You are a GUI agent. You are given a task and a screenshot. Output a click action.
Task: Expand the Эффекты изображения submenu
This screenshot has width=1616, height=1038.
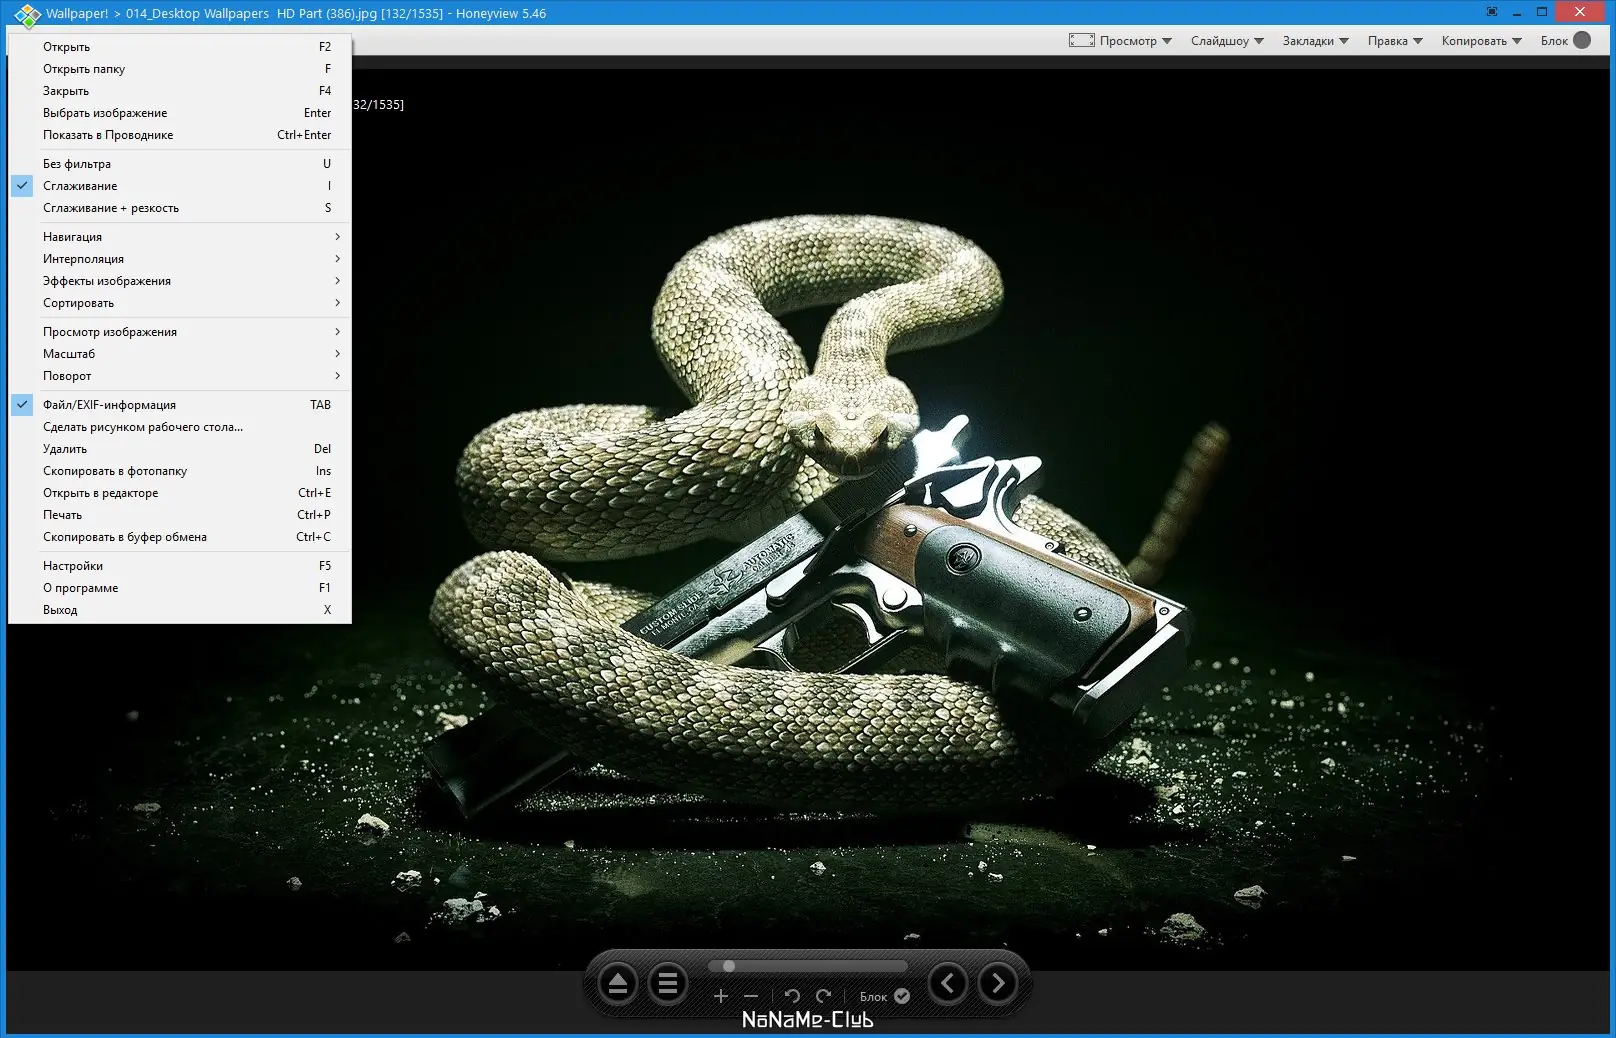[x=180, y=281]
